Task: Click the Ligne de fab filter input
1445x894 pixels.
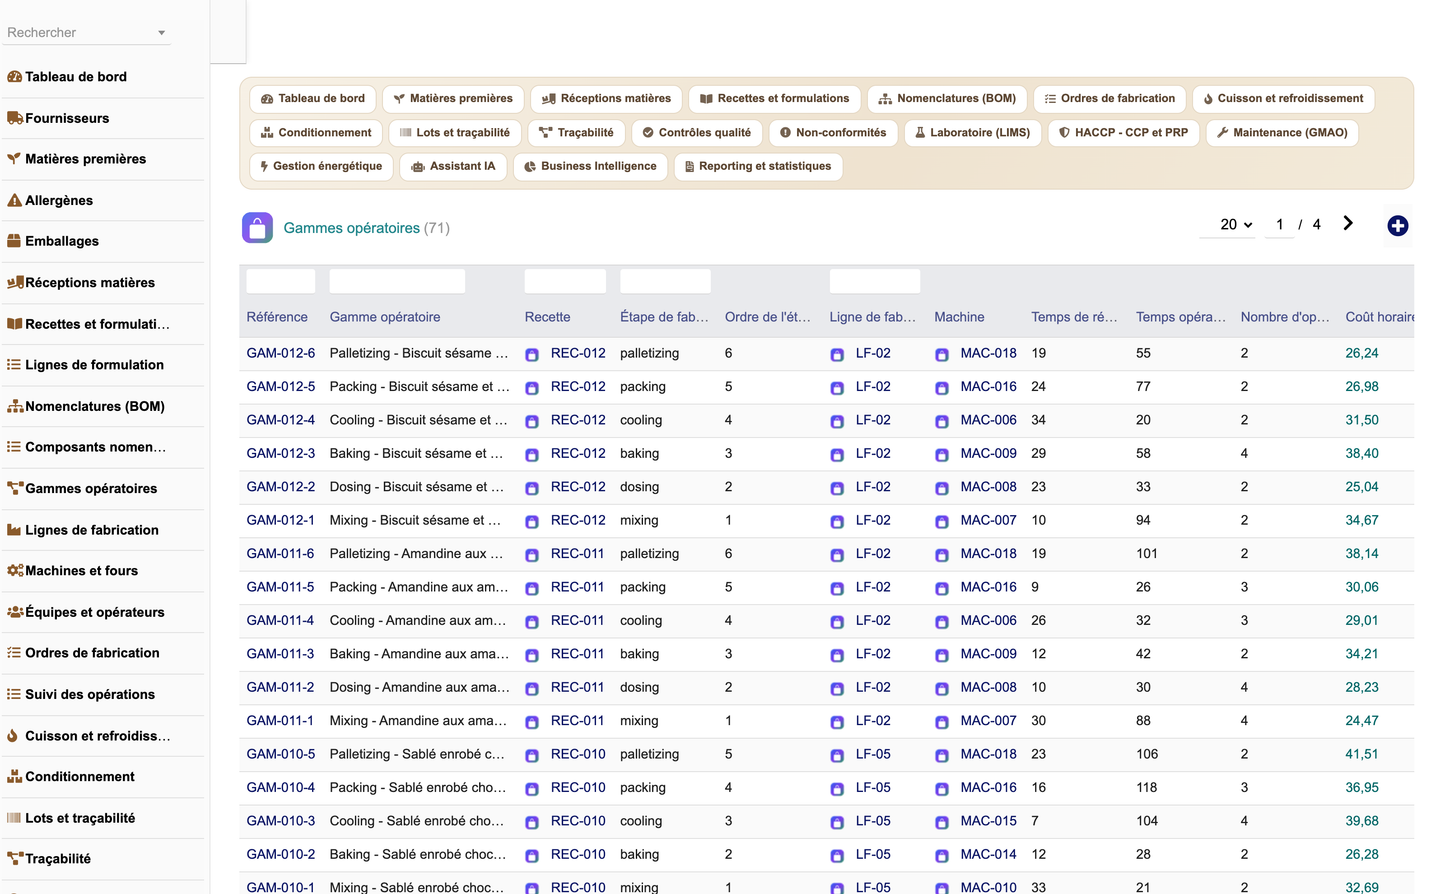Action: click(x=875, y=281)
